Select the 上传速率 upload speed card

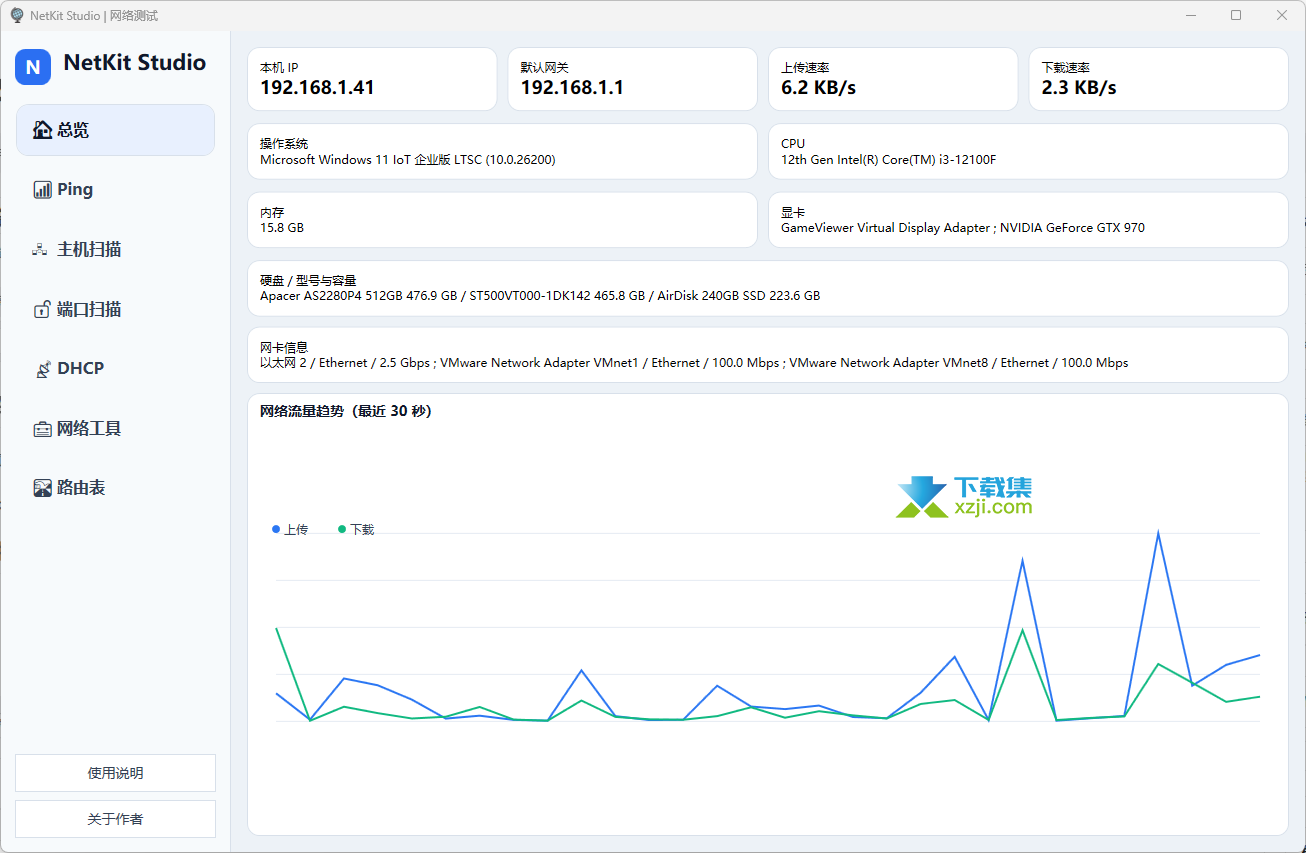[893, 78]
